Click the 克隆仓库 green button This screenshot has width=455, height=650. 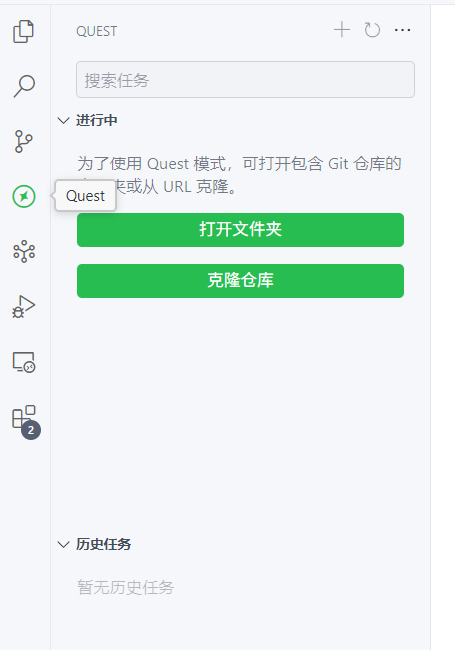[x=240, y=281]
